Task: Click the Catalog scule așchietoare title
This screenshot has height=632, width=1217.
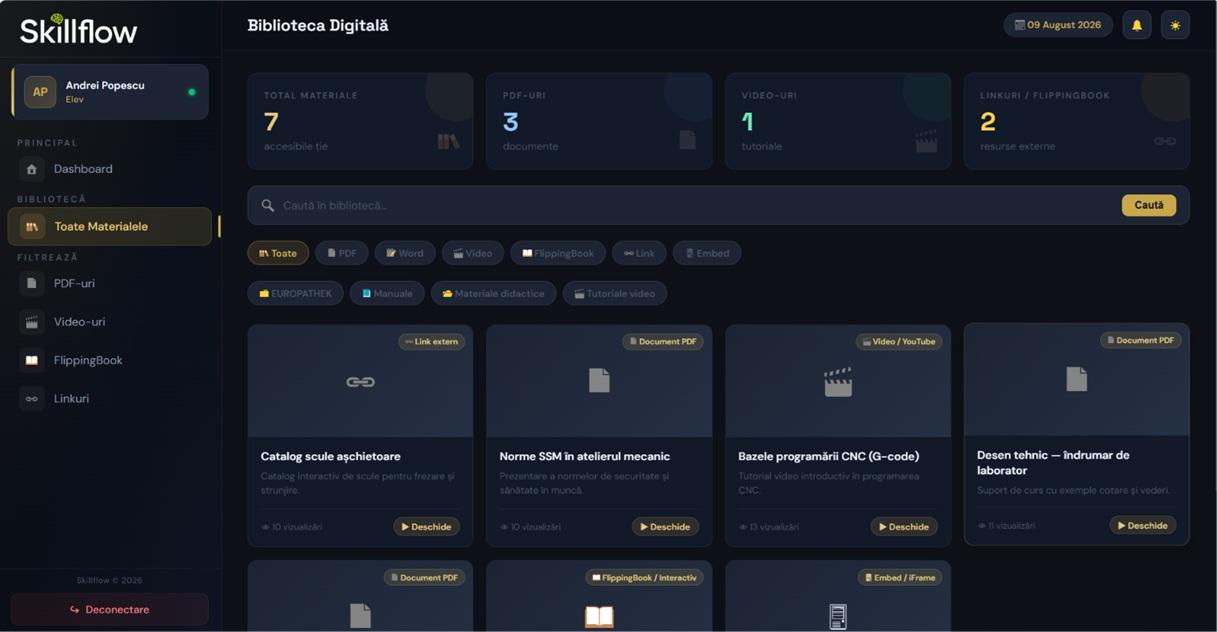Action: pos(330,457)
